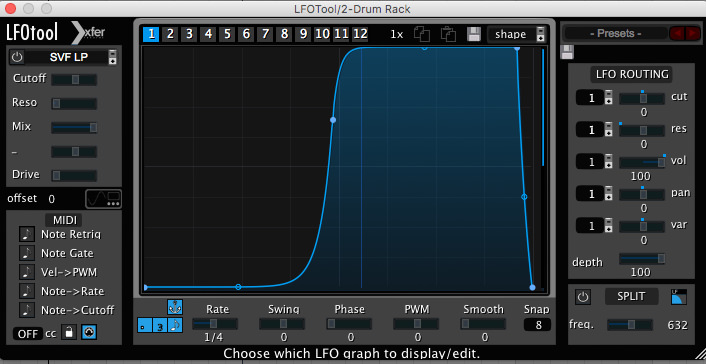Select the dotted note rate mode

145,325
